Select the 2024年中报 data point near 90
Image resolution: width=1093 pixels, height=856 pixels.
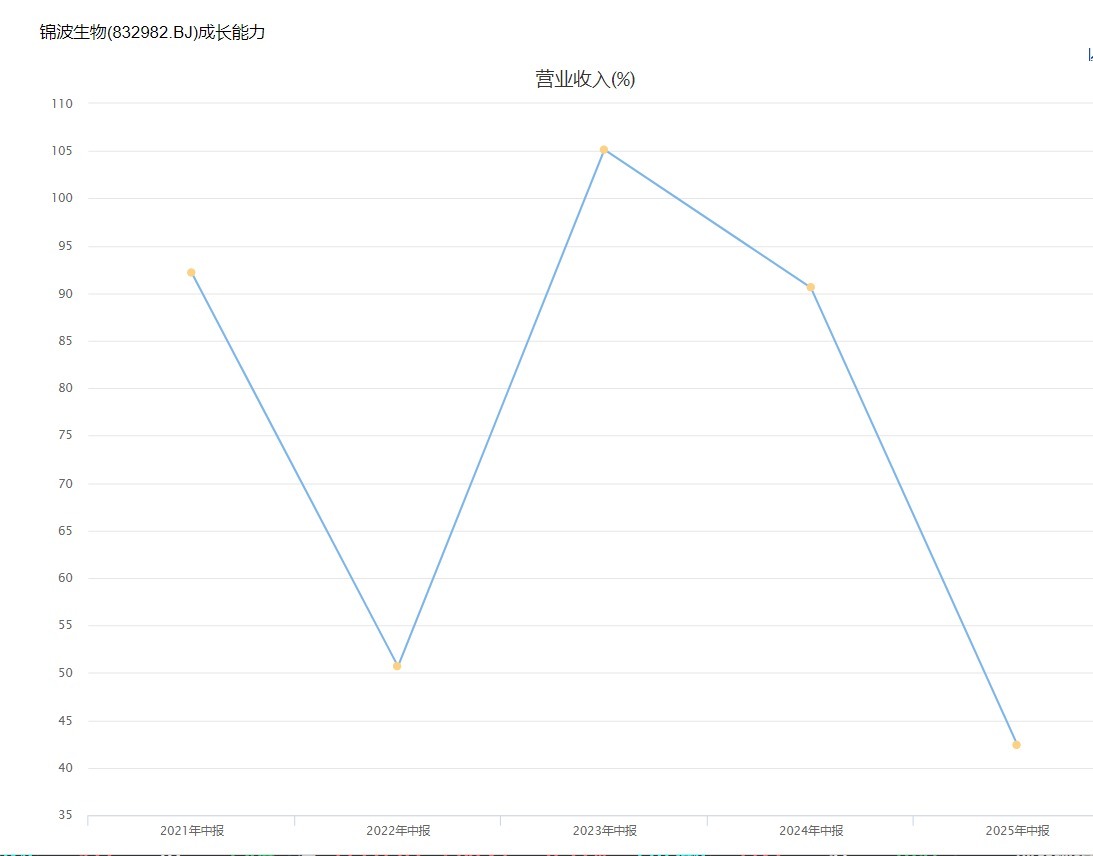pyautogui.click(x=810, y=287)
